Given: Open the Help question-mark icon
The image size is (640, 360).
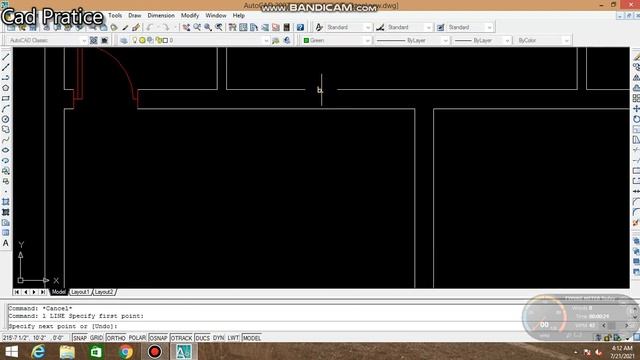Looking at the screenshot, I should point(300,27).
